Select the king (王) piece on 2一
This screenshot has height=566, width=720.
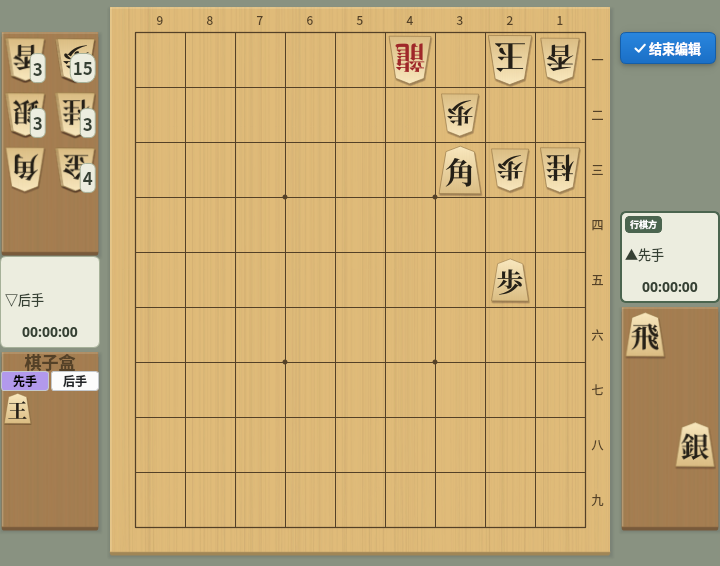(x=510, y=59)
